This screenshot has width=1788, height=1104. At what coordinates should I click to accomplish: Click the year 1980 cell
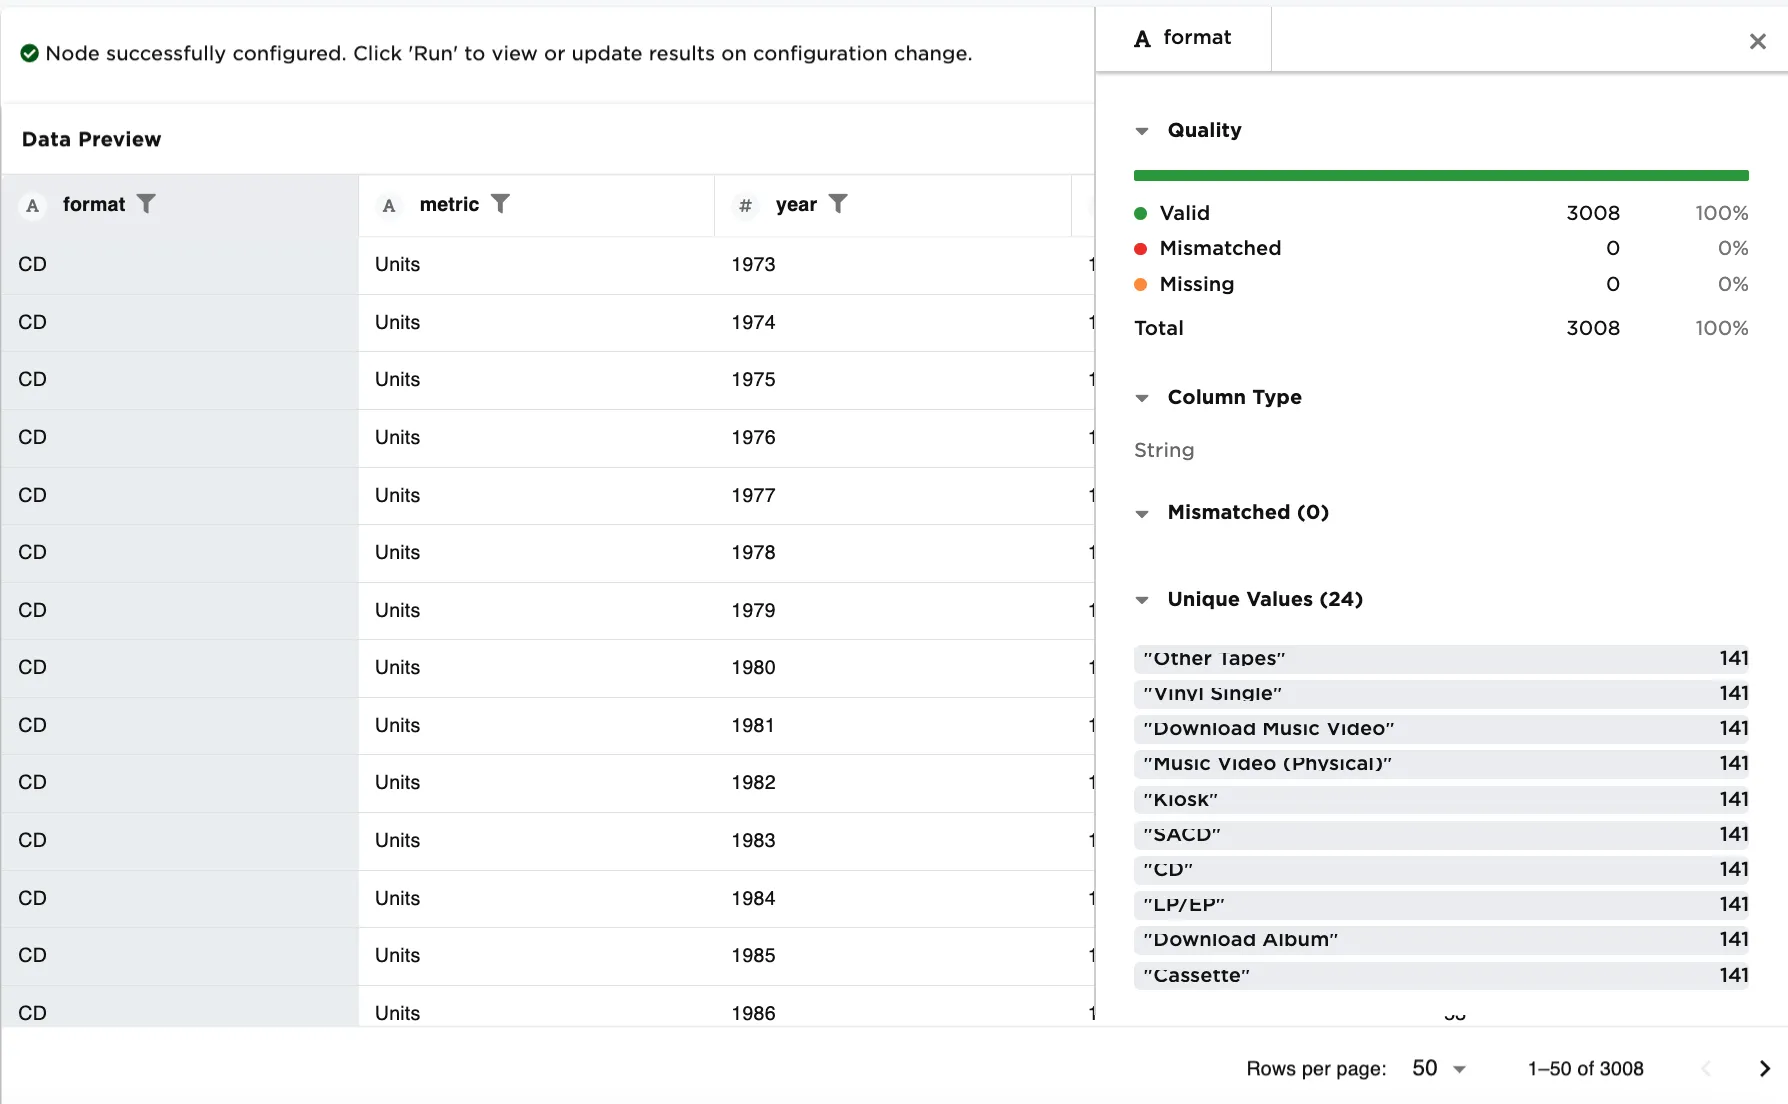click(753, 667)
